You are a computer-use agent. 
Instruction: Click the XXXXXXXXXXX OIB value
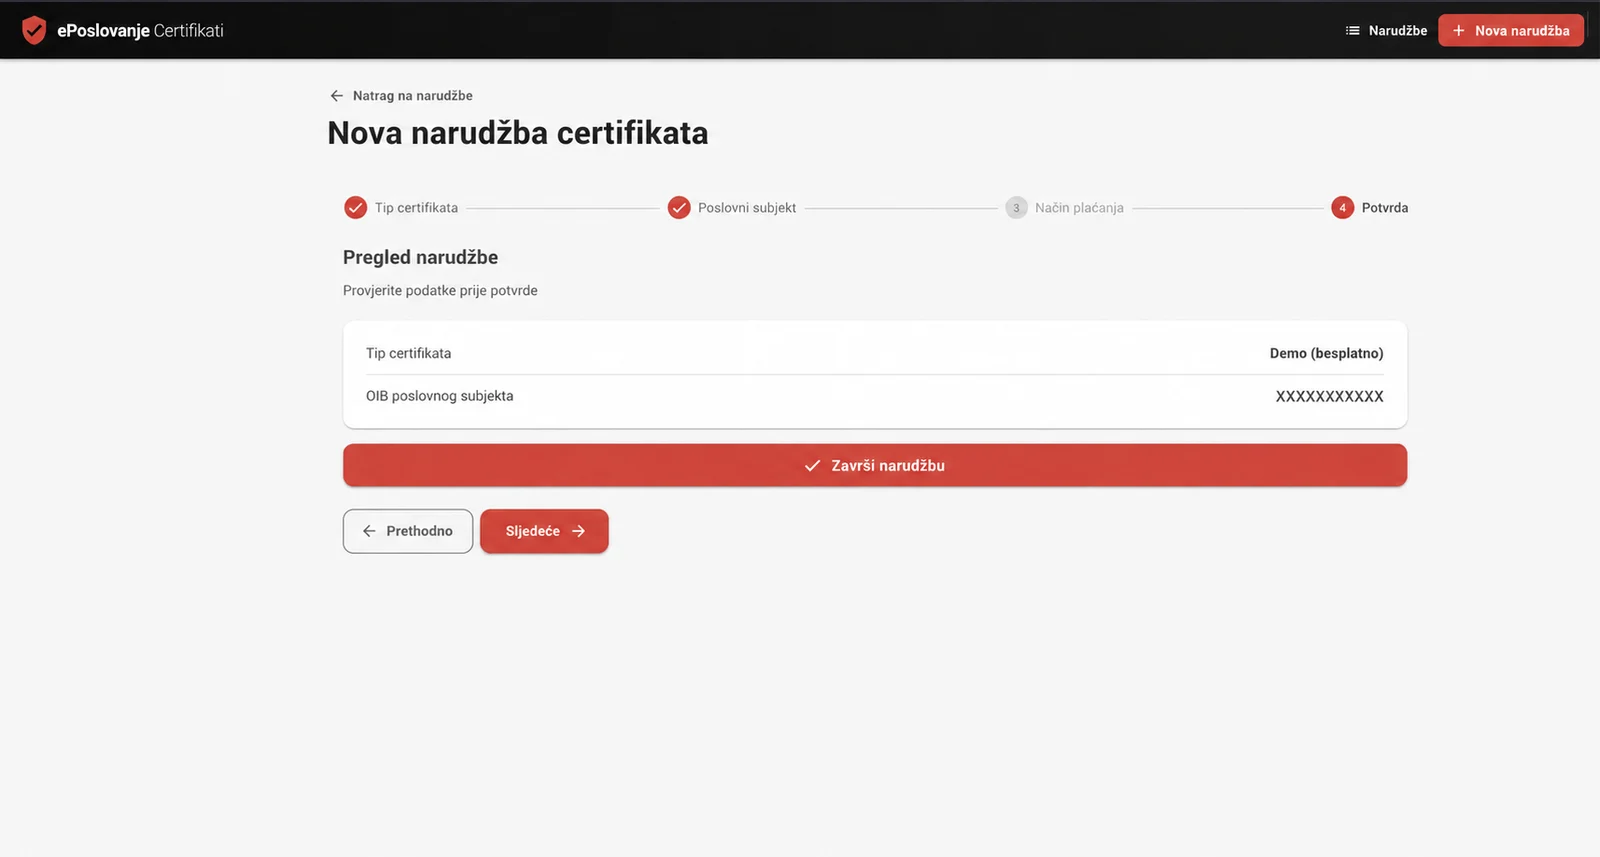[x=1329, y=396]
